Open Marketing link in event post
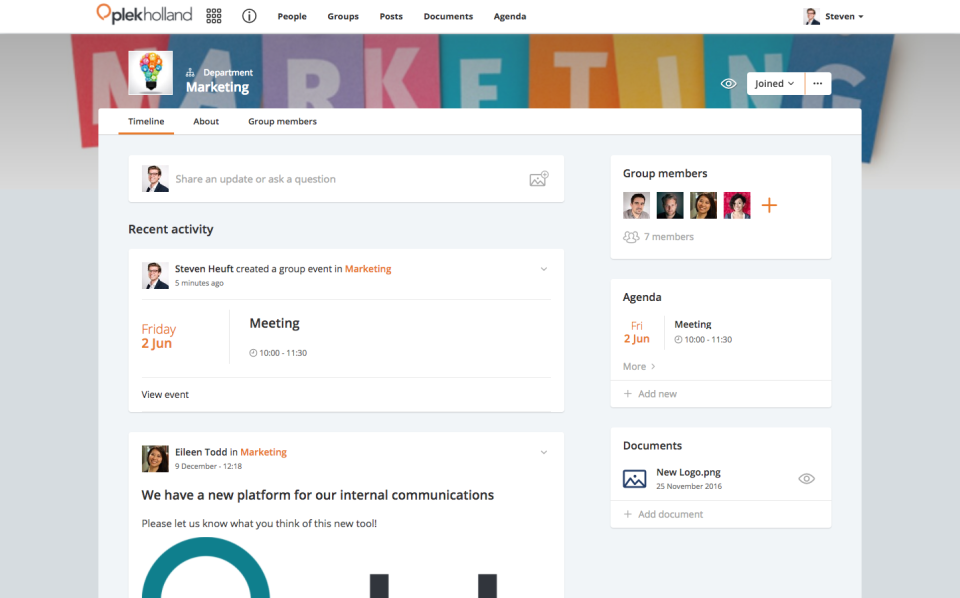Image resolution: width=960 pixels, height=598 pixels. click(368, 269)
